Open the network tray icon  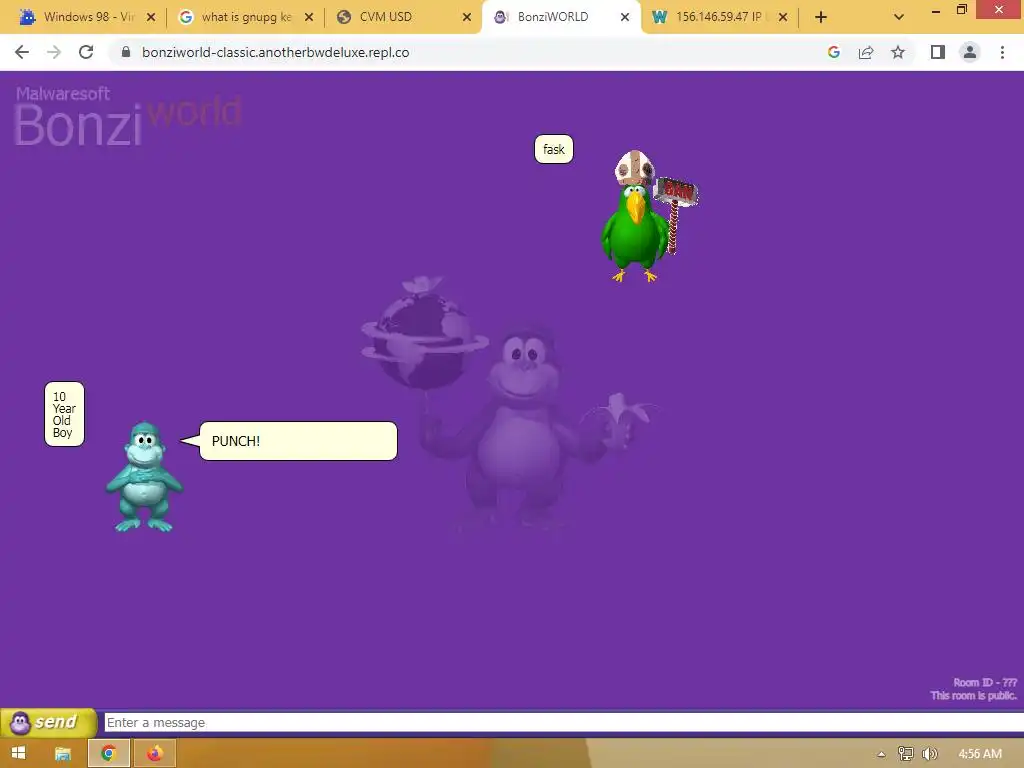coord(906,754)
